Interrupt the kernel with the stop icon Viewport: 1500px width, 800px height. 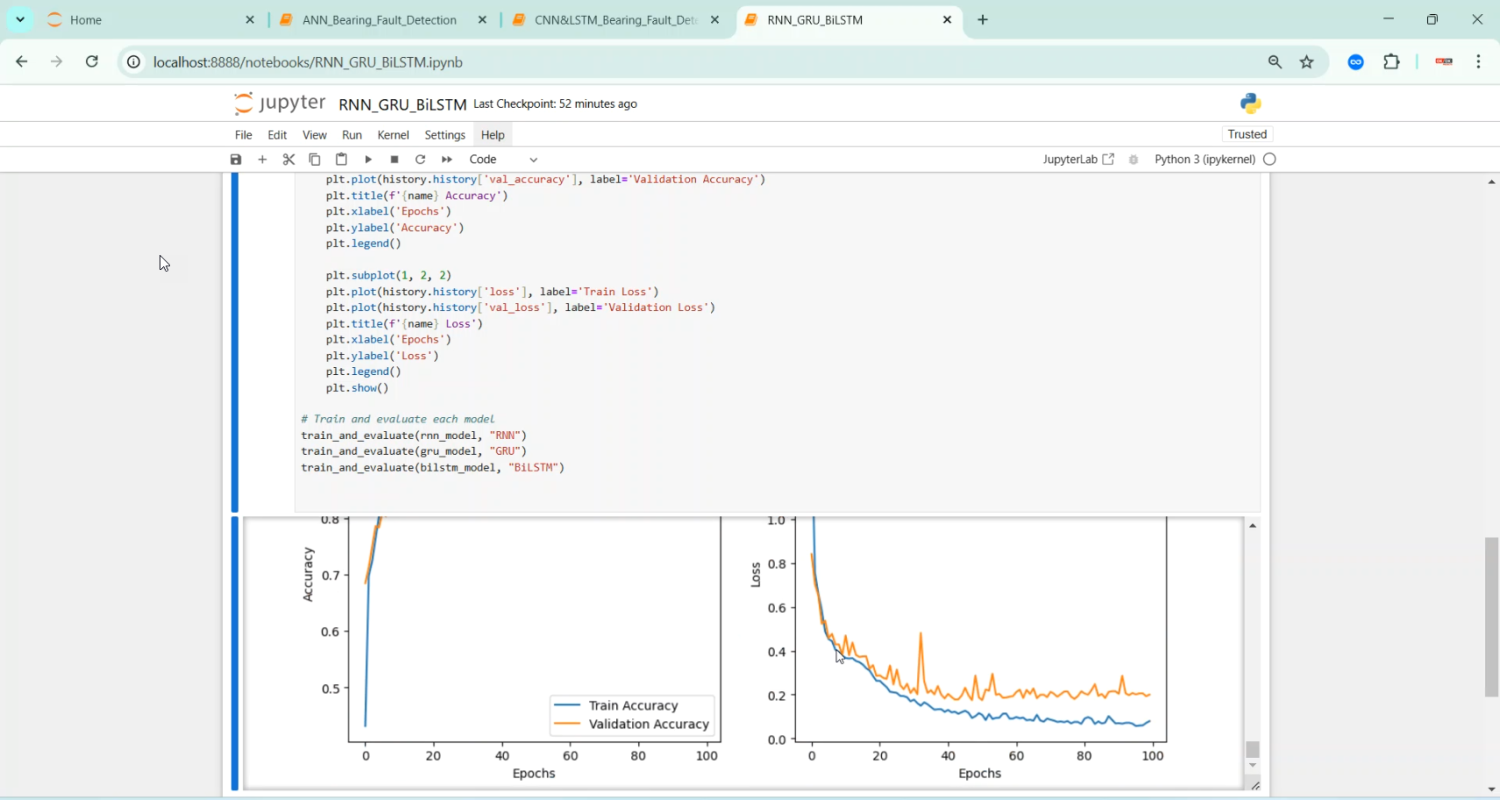click(x=394, y=160)
